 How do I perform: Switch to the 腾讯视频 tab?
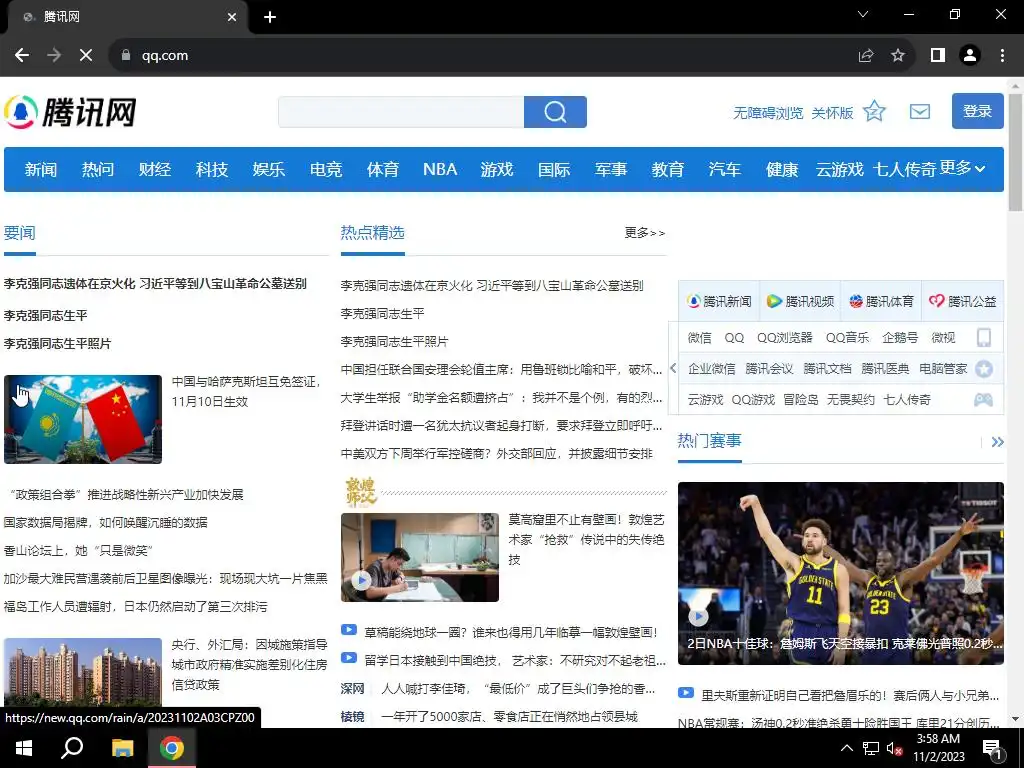point(800,301)
